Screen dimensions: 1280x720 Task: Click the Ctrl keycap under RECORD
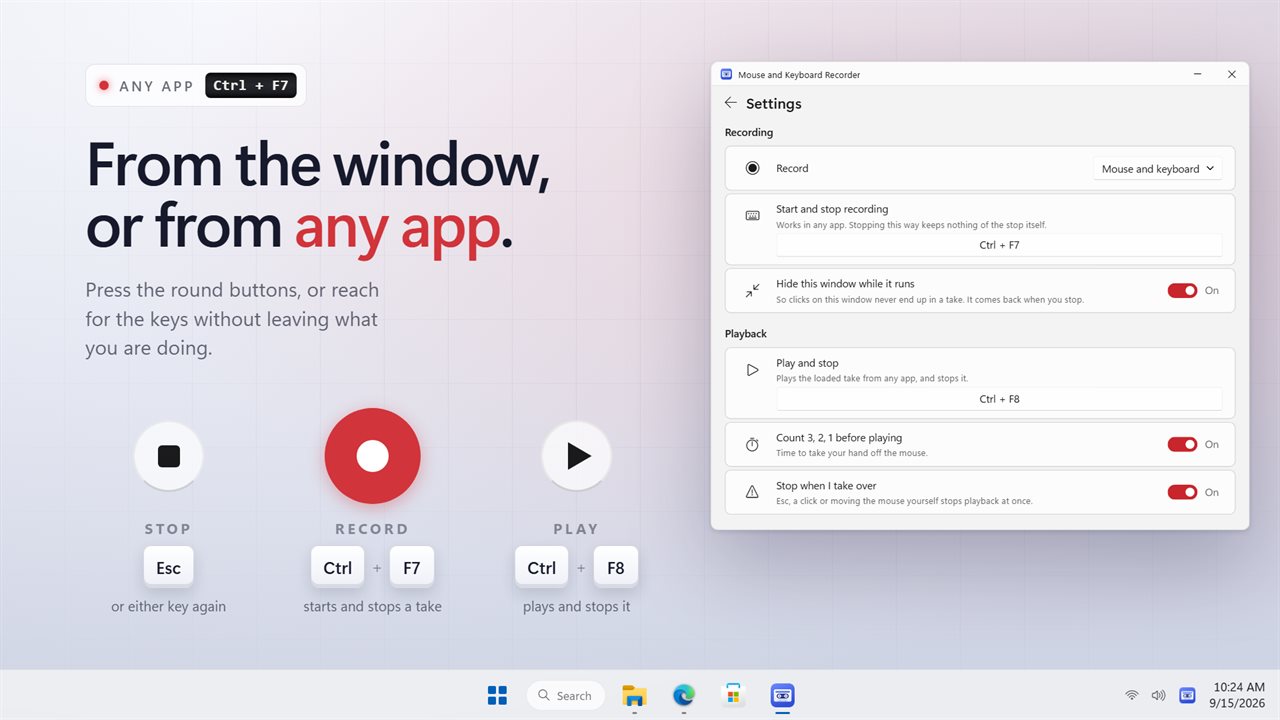[338, 568]
